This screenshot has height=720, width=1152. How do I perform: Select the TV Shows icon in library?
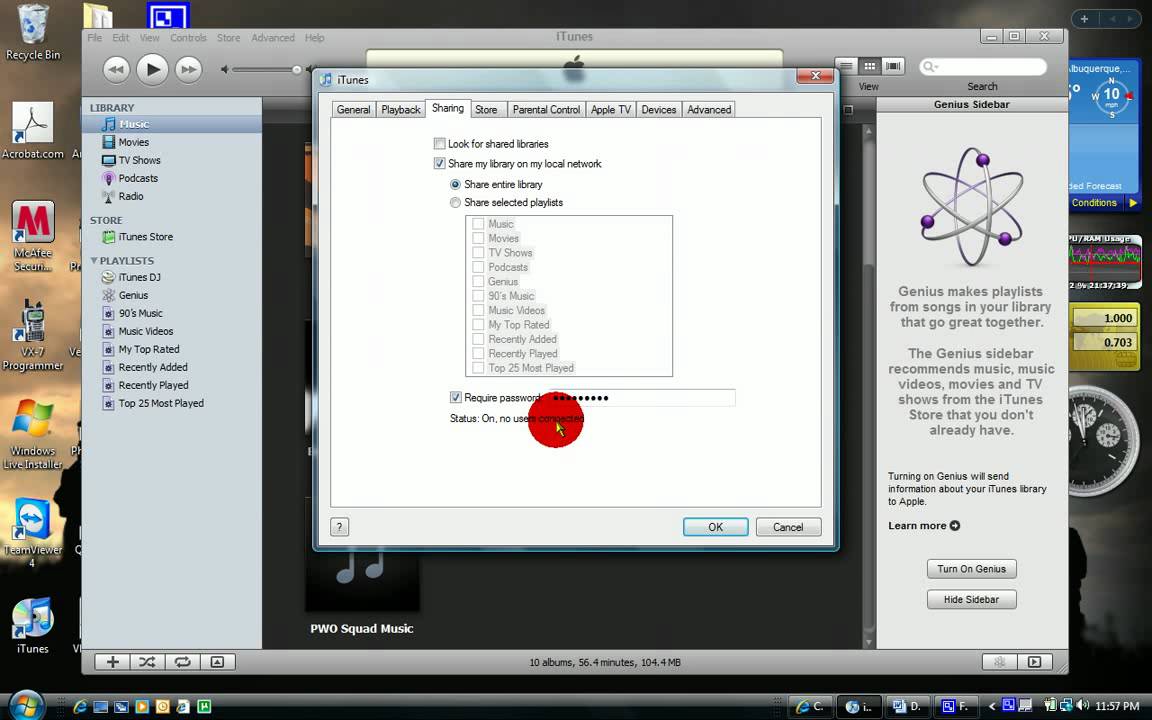(109, 160)
